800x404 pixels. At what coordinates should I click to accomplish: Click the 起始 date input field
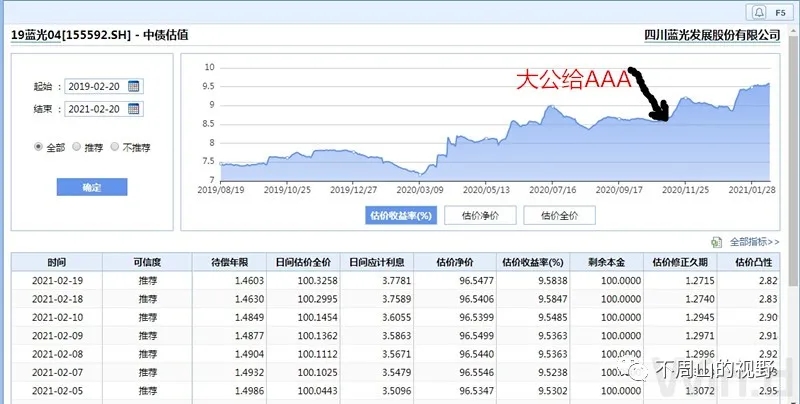coord(104,86)
